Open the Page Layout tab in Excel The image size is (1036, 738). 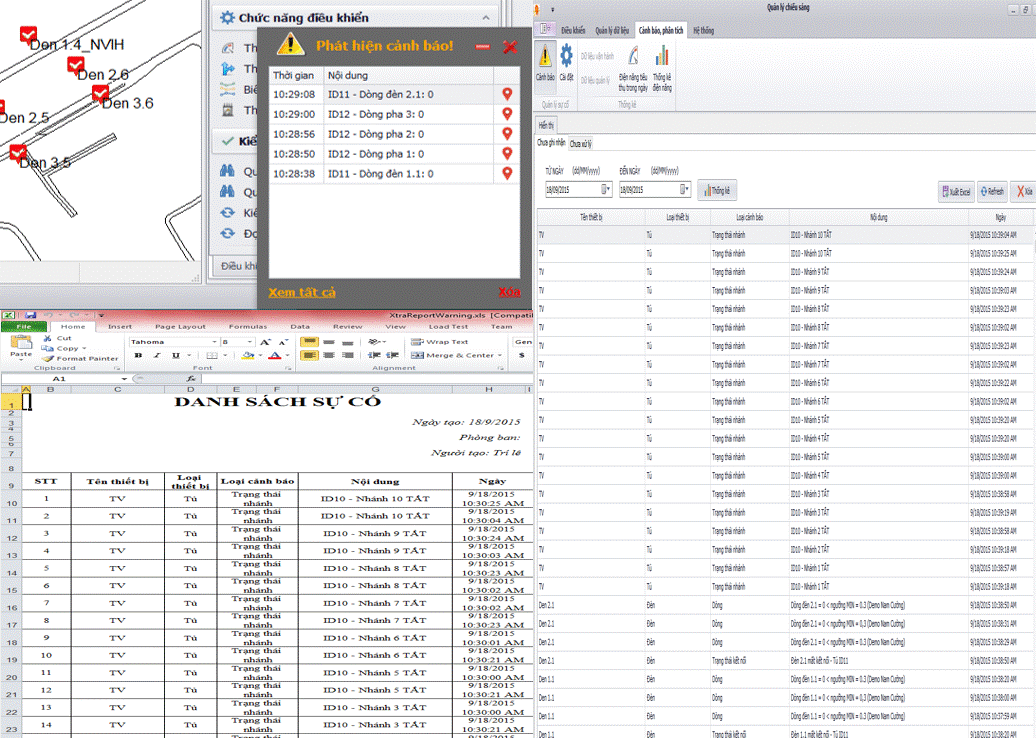click(180, 326)
